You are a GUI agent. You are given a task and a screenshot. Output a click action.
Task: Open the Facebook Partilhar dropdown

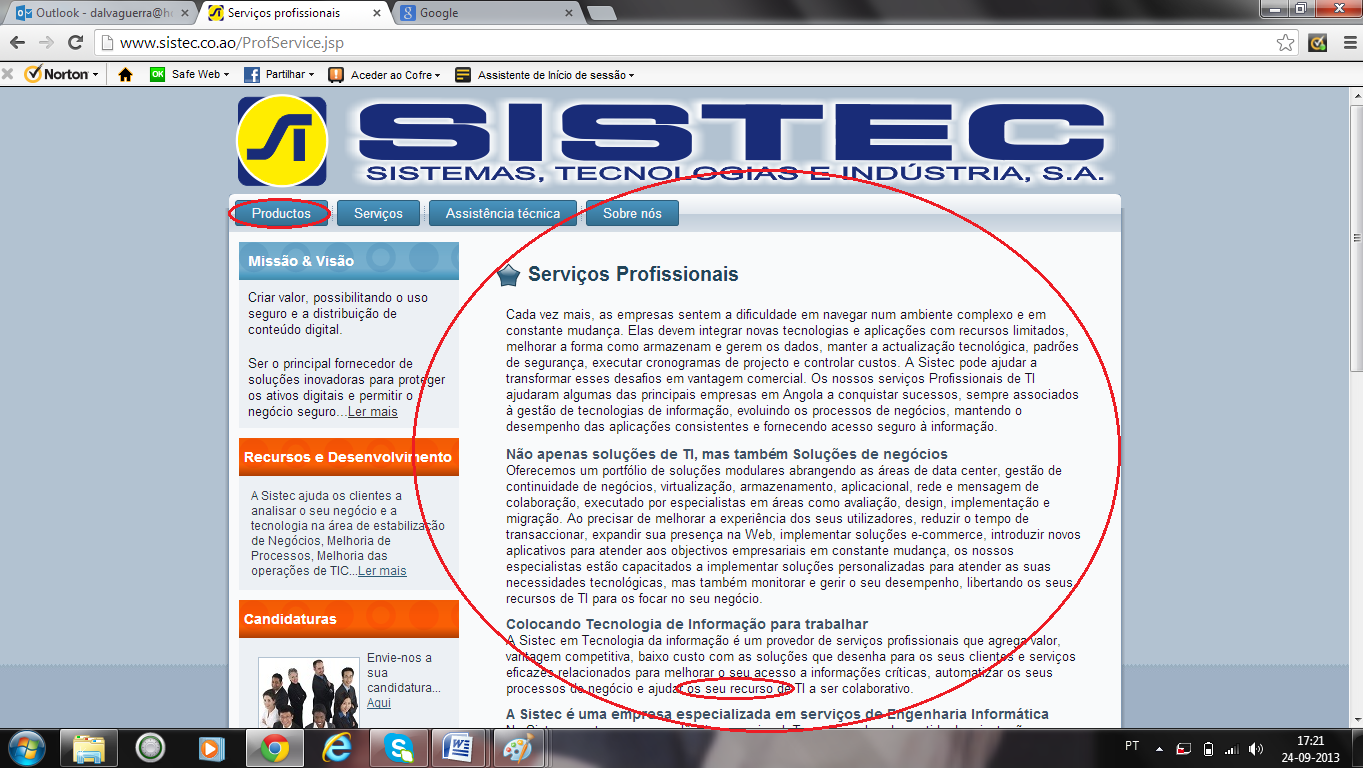tap(279, 74)
